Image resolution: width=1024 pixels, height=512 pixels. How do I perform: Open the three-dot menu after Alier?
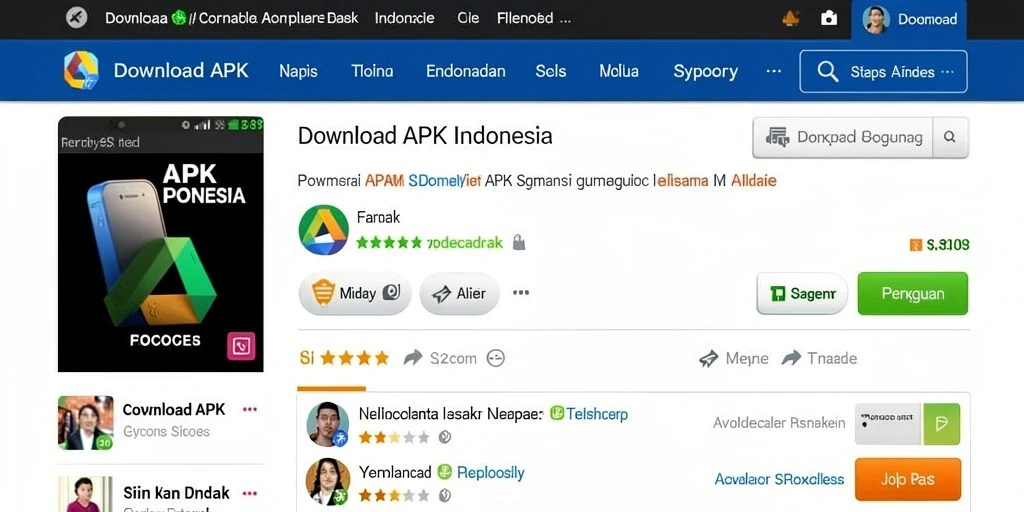coord(520,293)
